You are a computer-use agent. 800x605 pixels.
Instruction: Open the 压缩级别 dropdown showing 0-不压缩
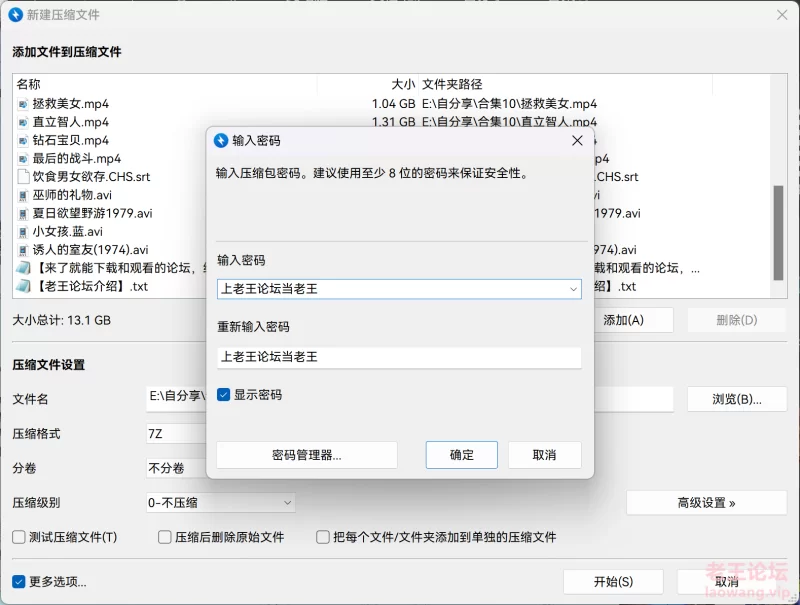220,503
